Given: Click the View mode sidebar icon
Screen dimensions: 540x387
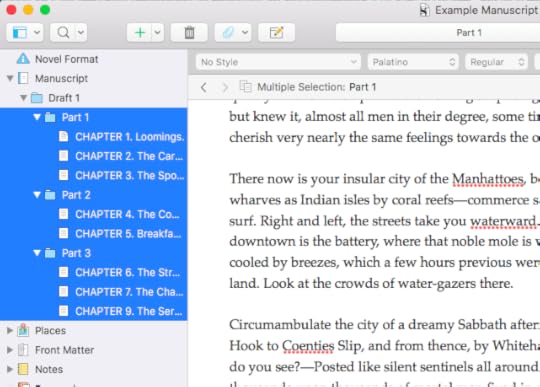Looking at the screenshot, I should pyautogui.click(x=20, y=33).
